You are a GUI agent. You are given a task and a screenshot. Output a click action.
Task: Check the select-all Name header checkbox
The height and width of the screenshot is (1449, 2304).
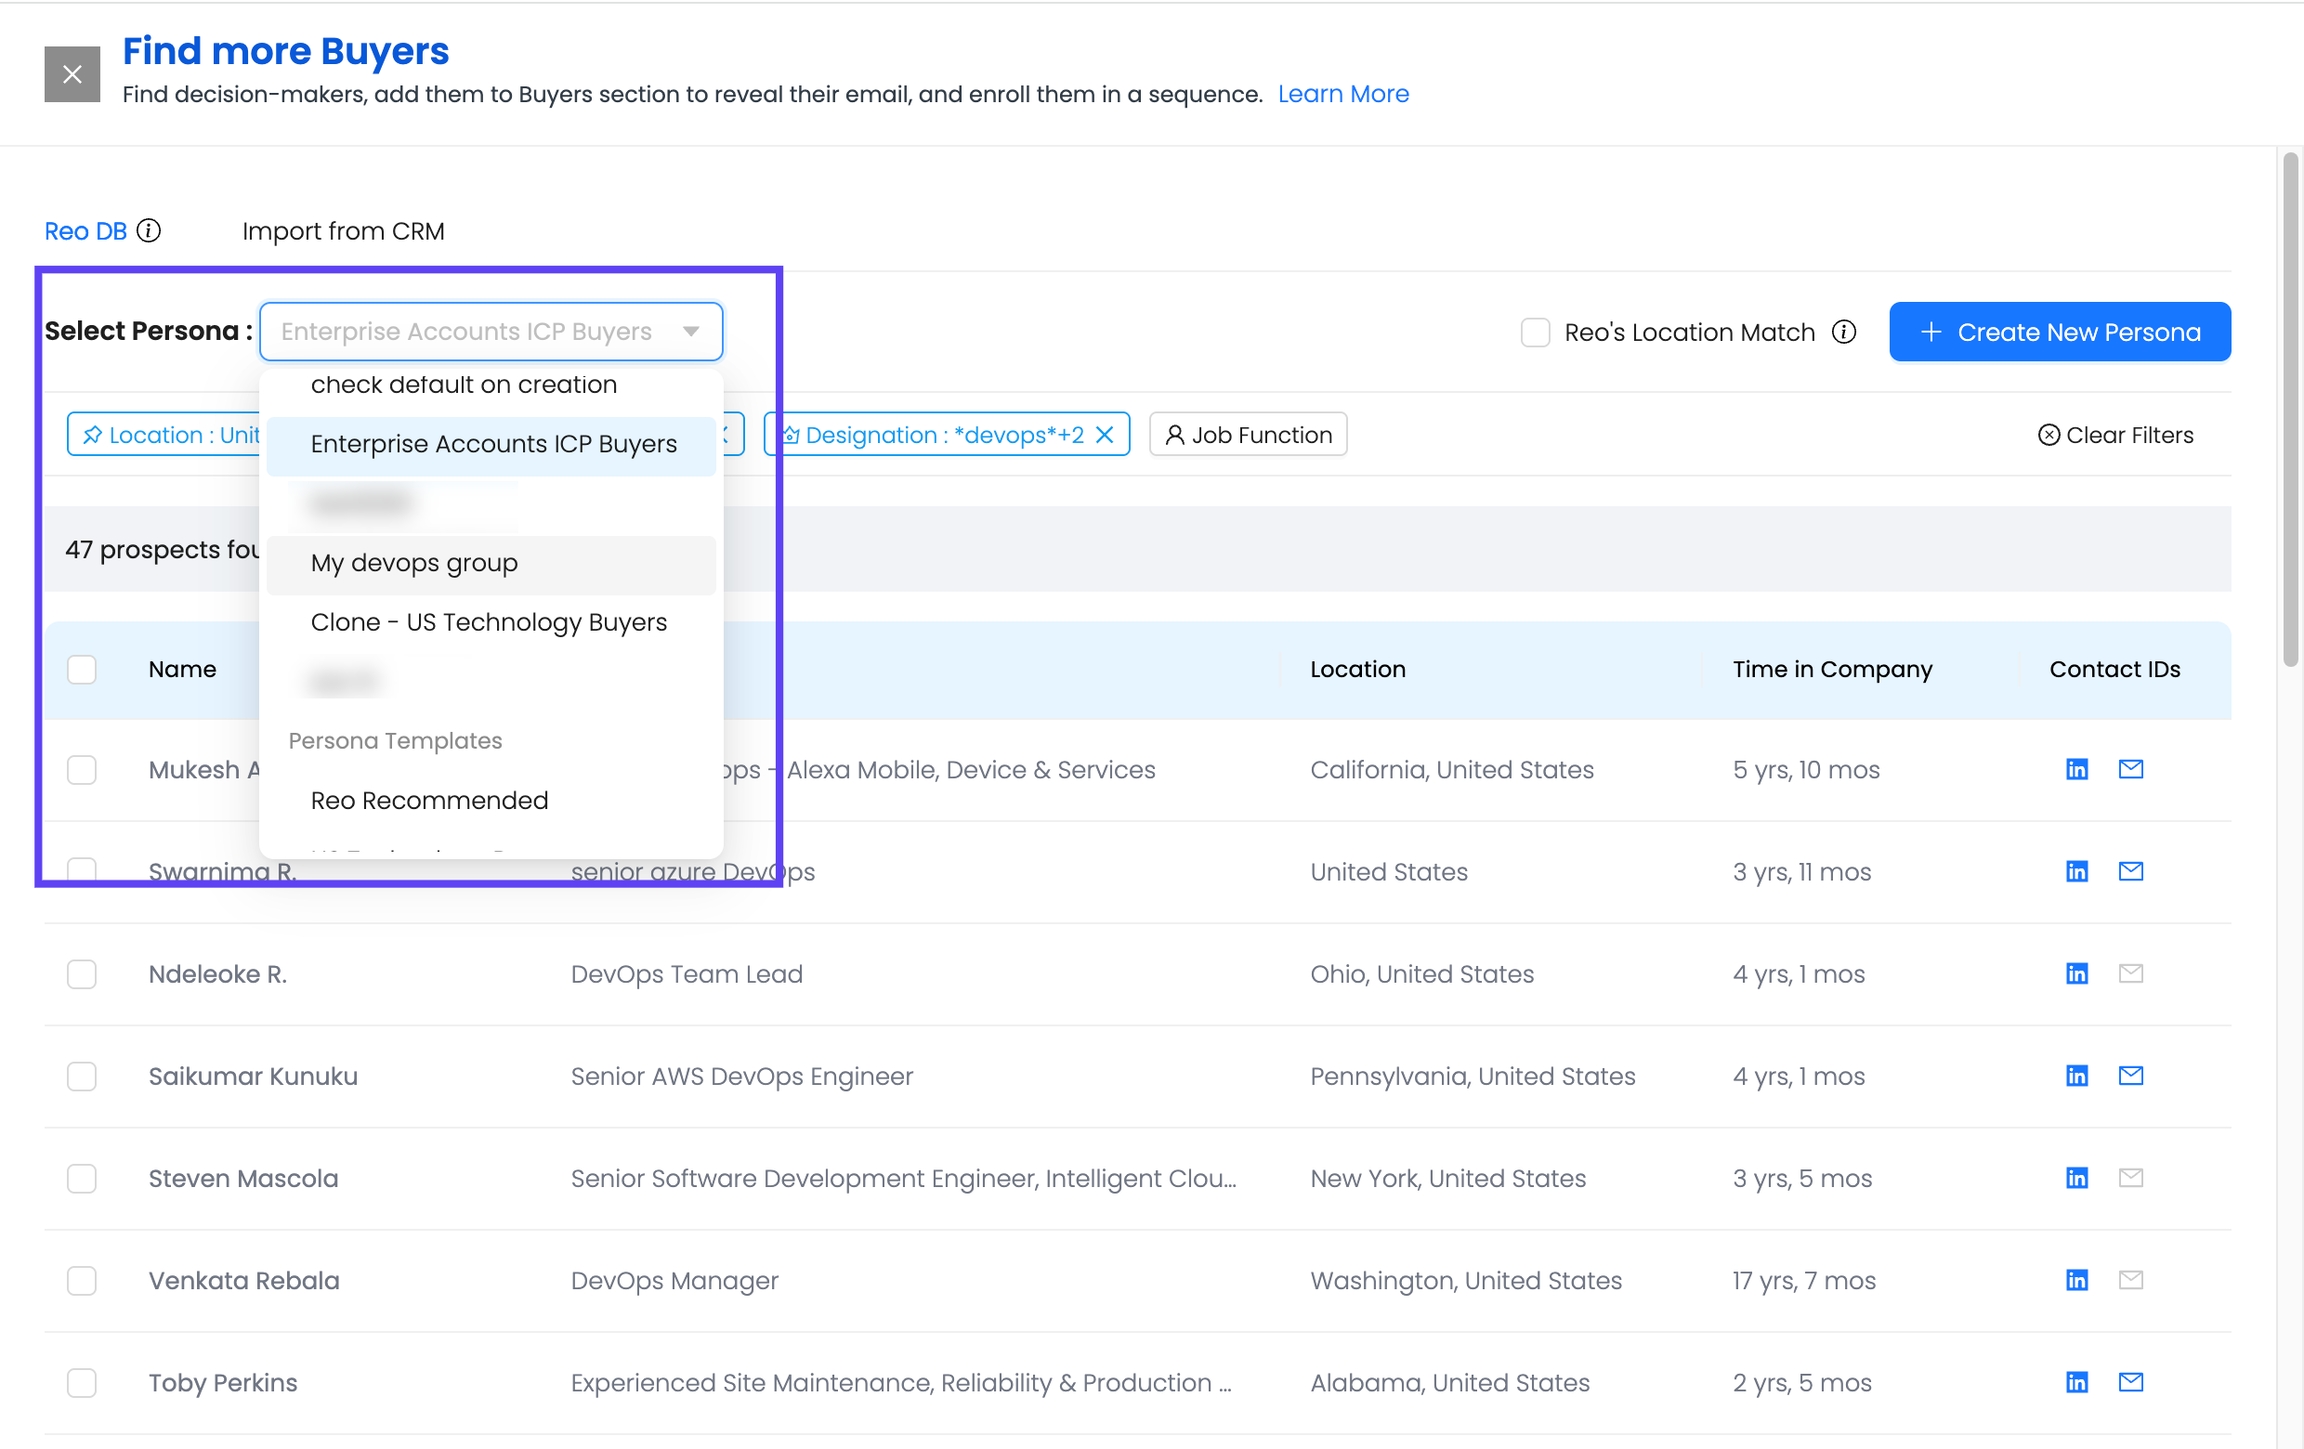coord(82,669)
